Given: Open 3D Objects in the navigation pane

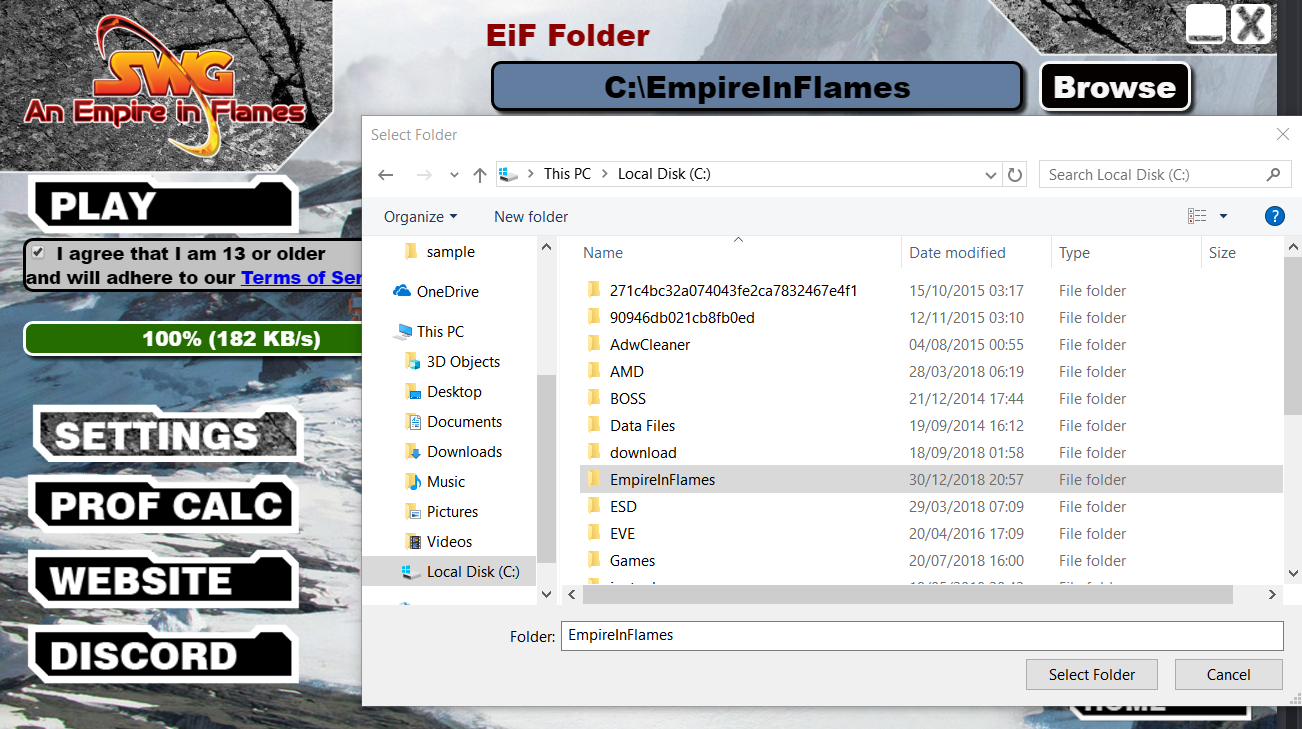Looking at the screenshot, I should coord(452,362).
